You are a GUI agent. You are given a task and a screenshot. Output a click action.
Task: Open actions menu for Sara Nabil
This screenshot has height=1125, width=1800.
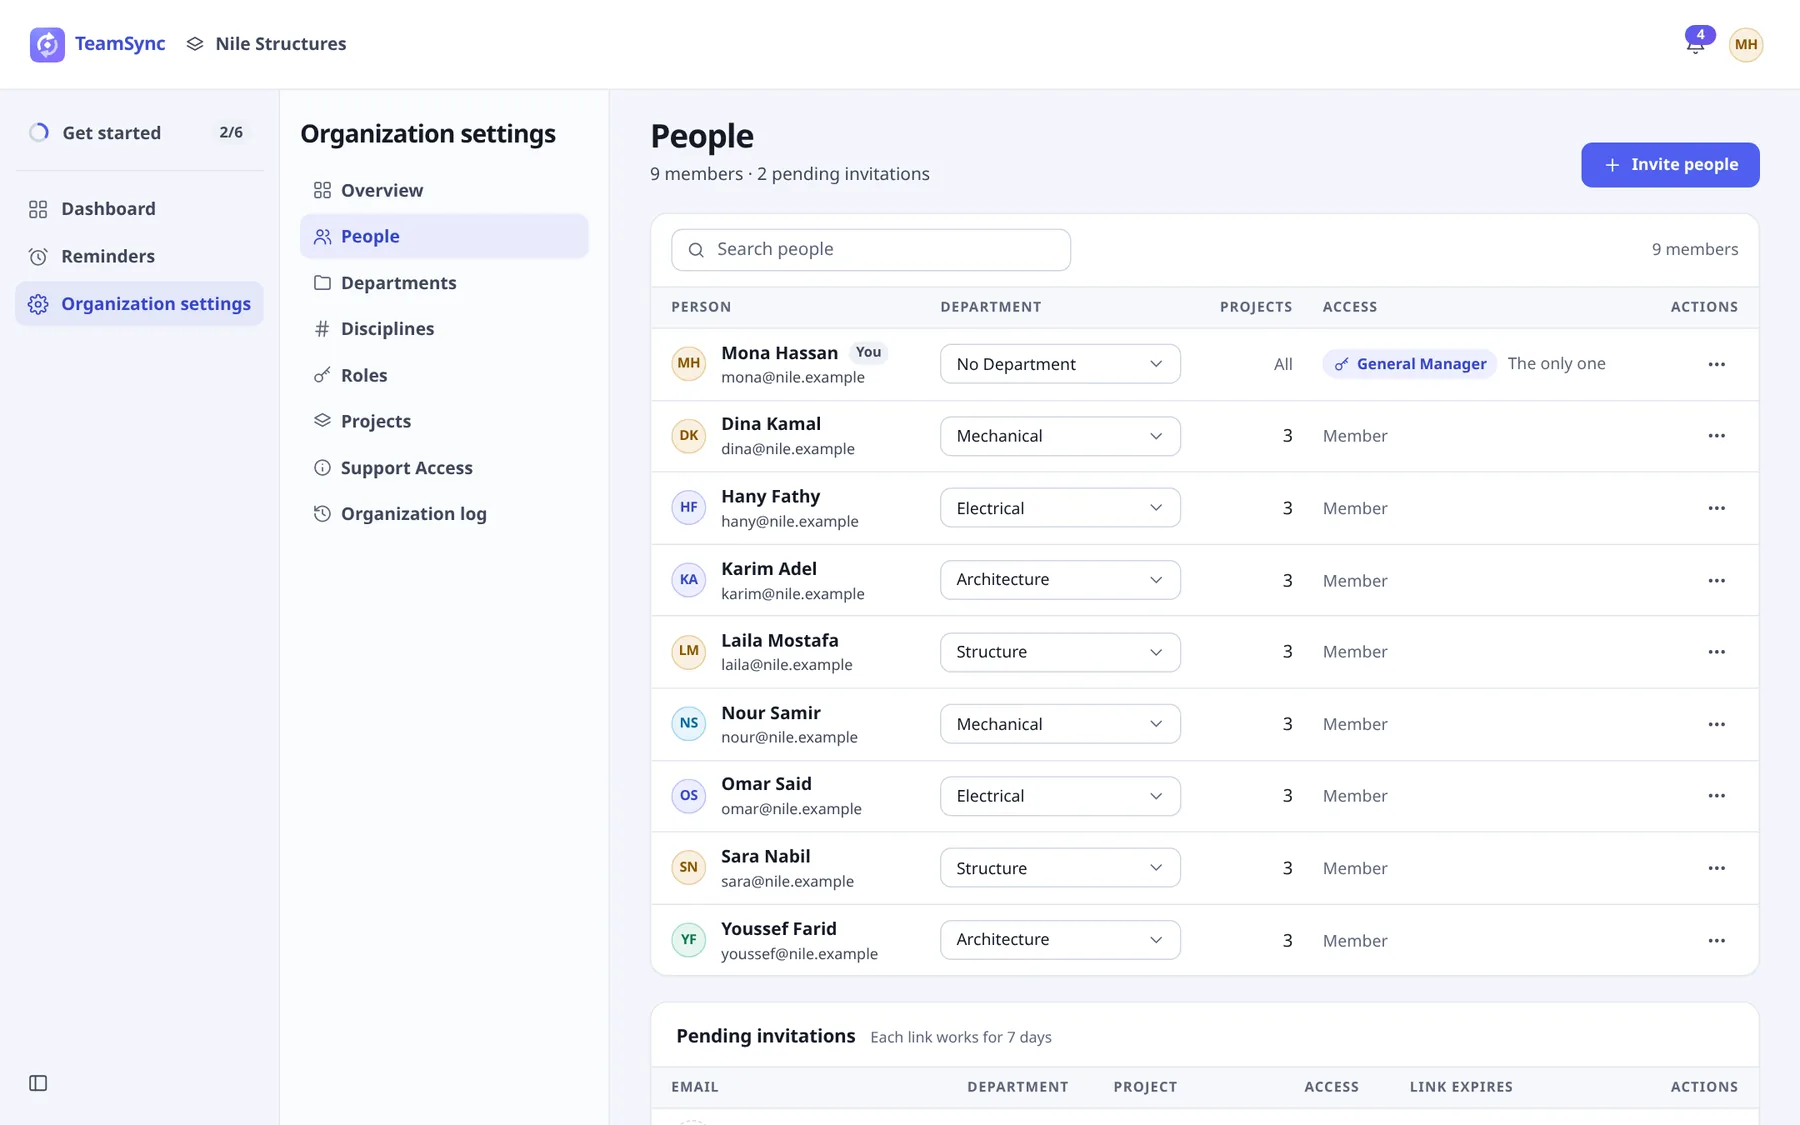pos(1717,868)
